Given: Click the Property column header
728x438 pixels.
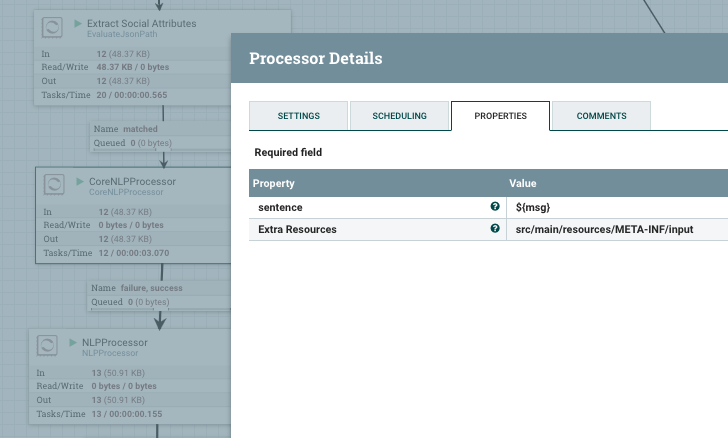Looking at the screenshot, I should click(274, 184).
